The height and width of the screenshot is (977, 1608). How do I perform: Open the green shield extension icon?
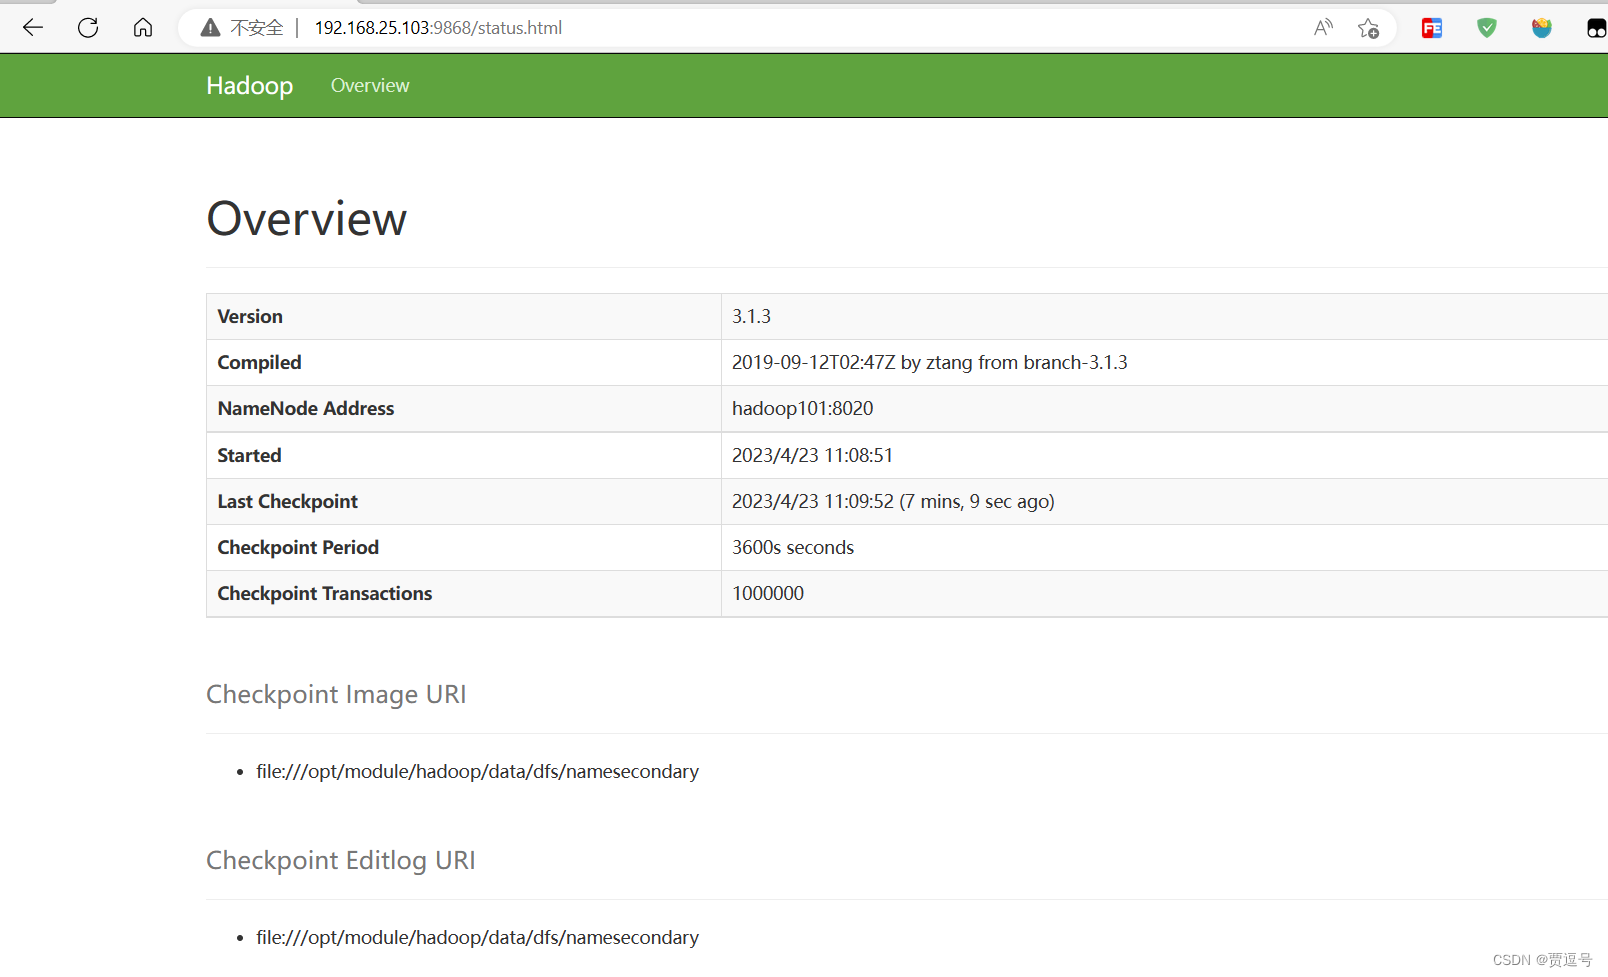coord(1487,28)
